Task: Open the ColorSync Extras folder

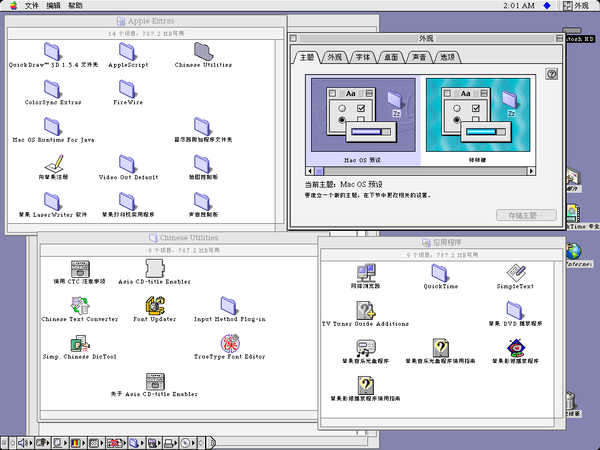Action: tap(52, 89)
